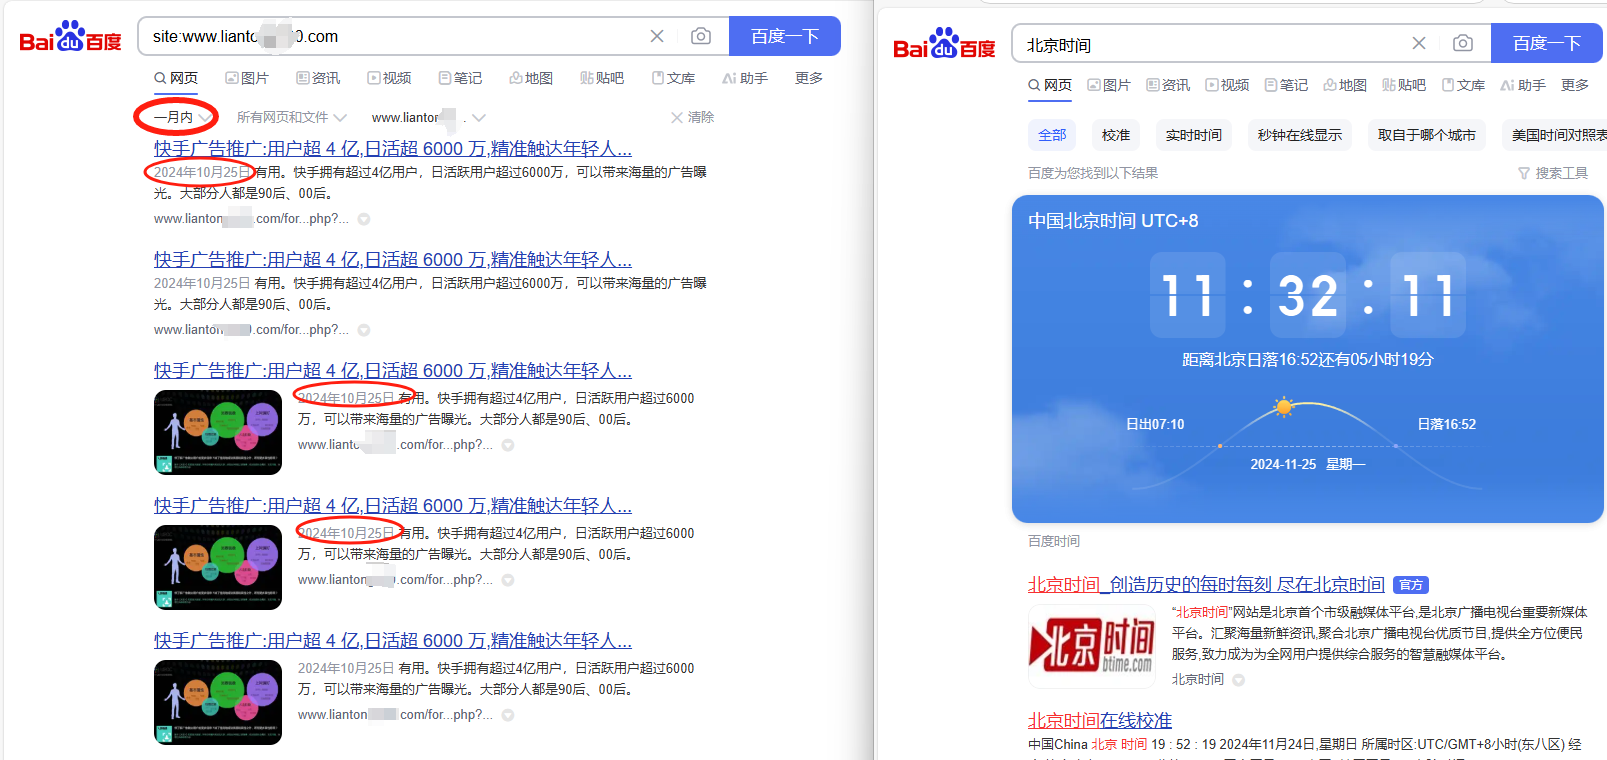Select the 美国时间对照表 filter chip
This screenshot has width=1607, height=760.
(x=1554, y=135)
